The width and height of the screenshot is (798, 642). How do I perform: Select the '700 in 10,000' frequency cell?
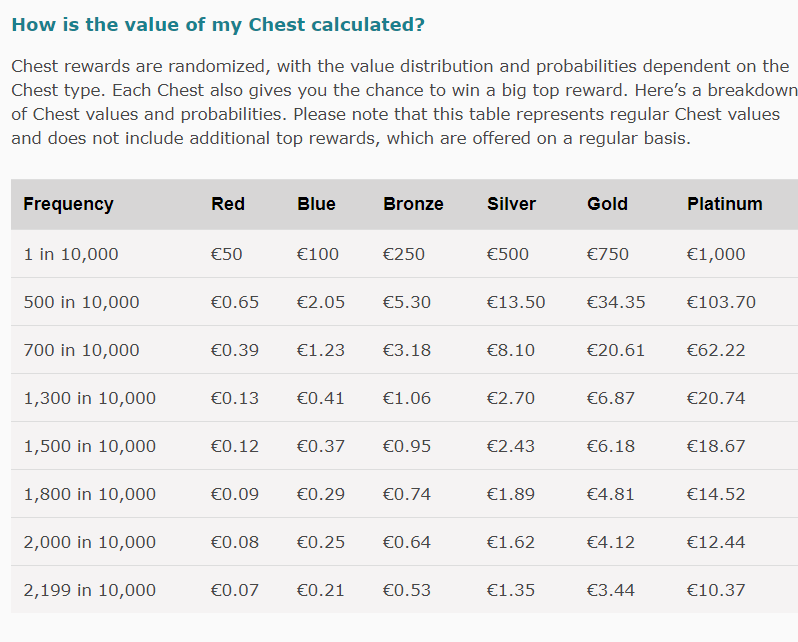tap(81, 350)
